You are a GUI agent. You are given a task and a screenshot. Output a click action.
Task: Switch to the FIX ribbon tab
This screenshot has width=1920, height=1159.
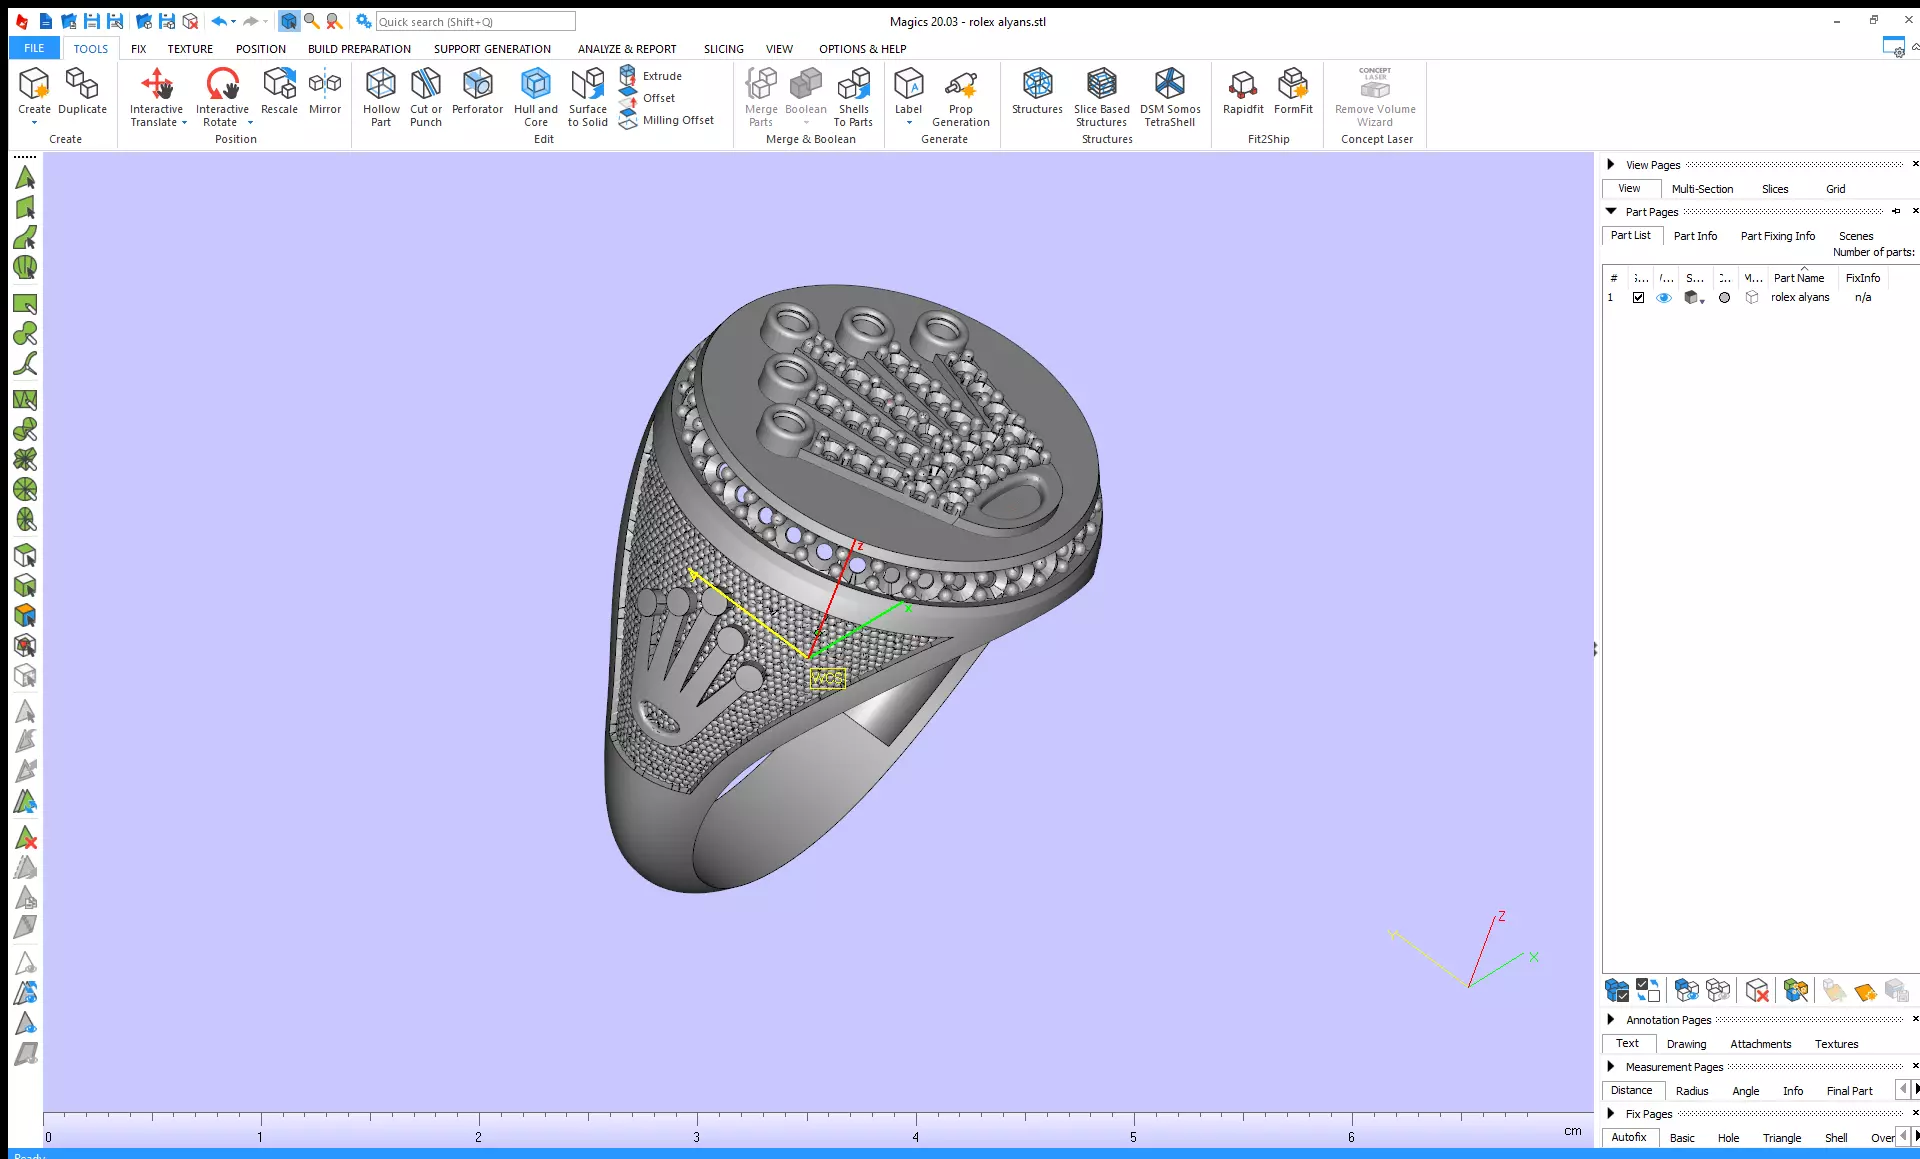pyautogui.click(x=138, y=48)
